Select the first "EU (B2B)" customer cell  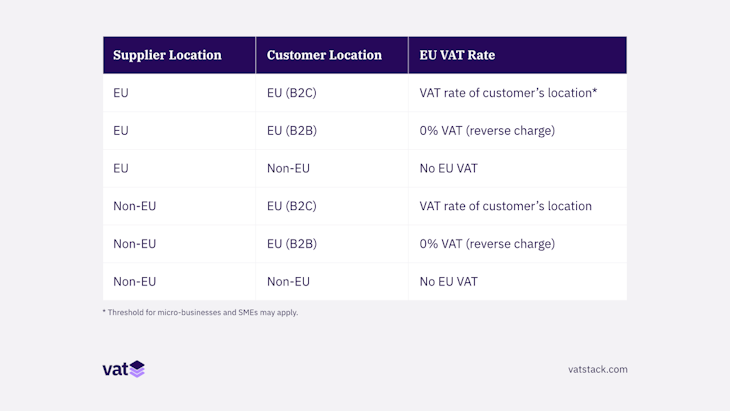(291, 131)
